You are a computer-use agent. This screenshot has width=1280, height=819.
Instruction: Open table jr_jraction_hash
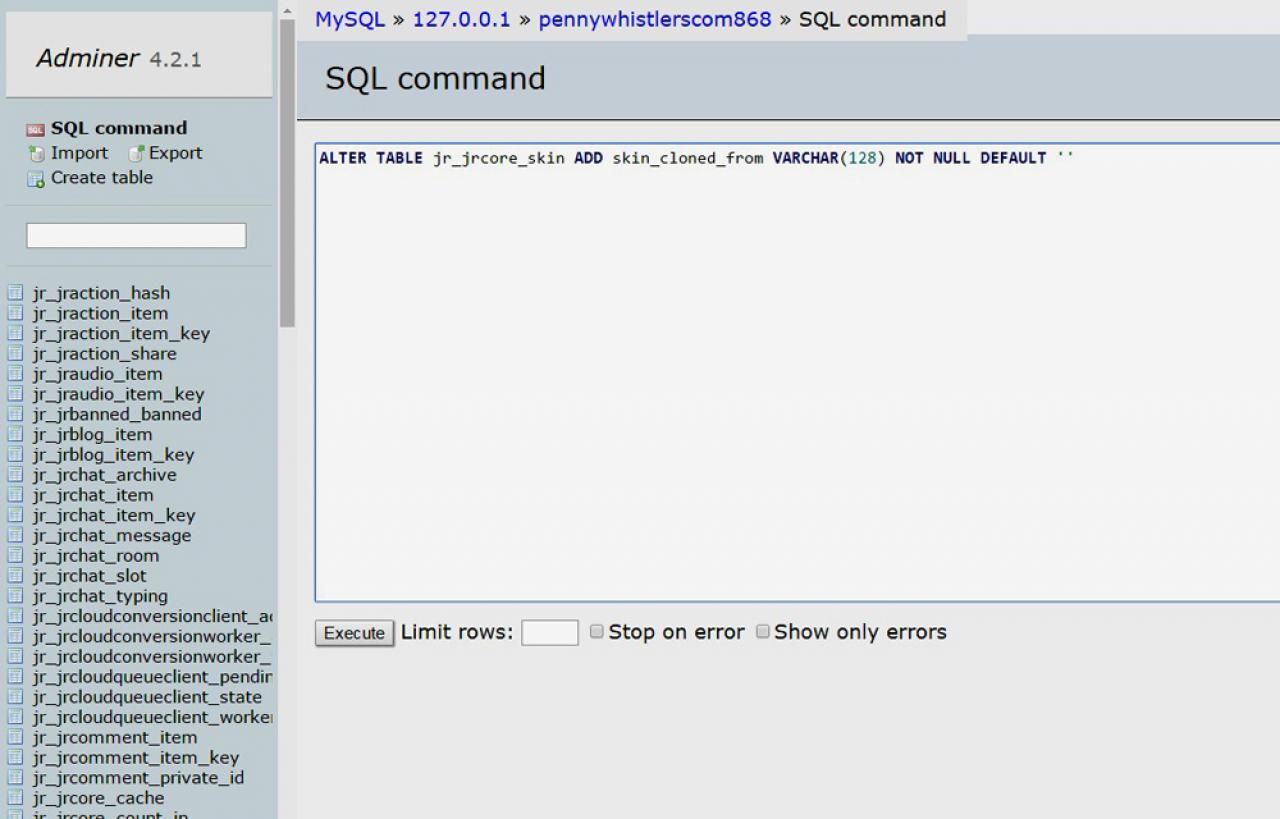tap(101, 293)
